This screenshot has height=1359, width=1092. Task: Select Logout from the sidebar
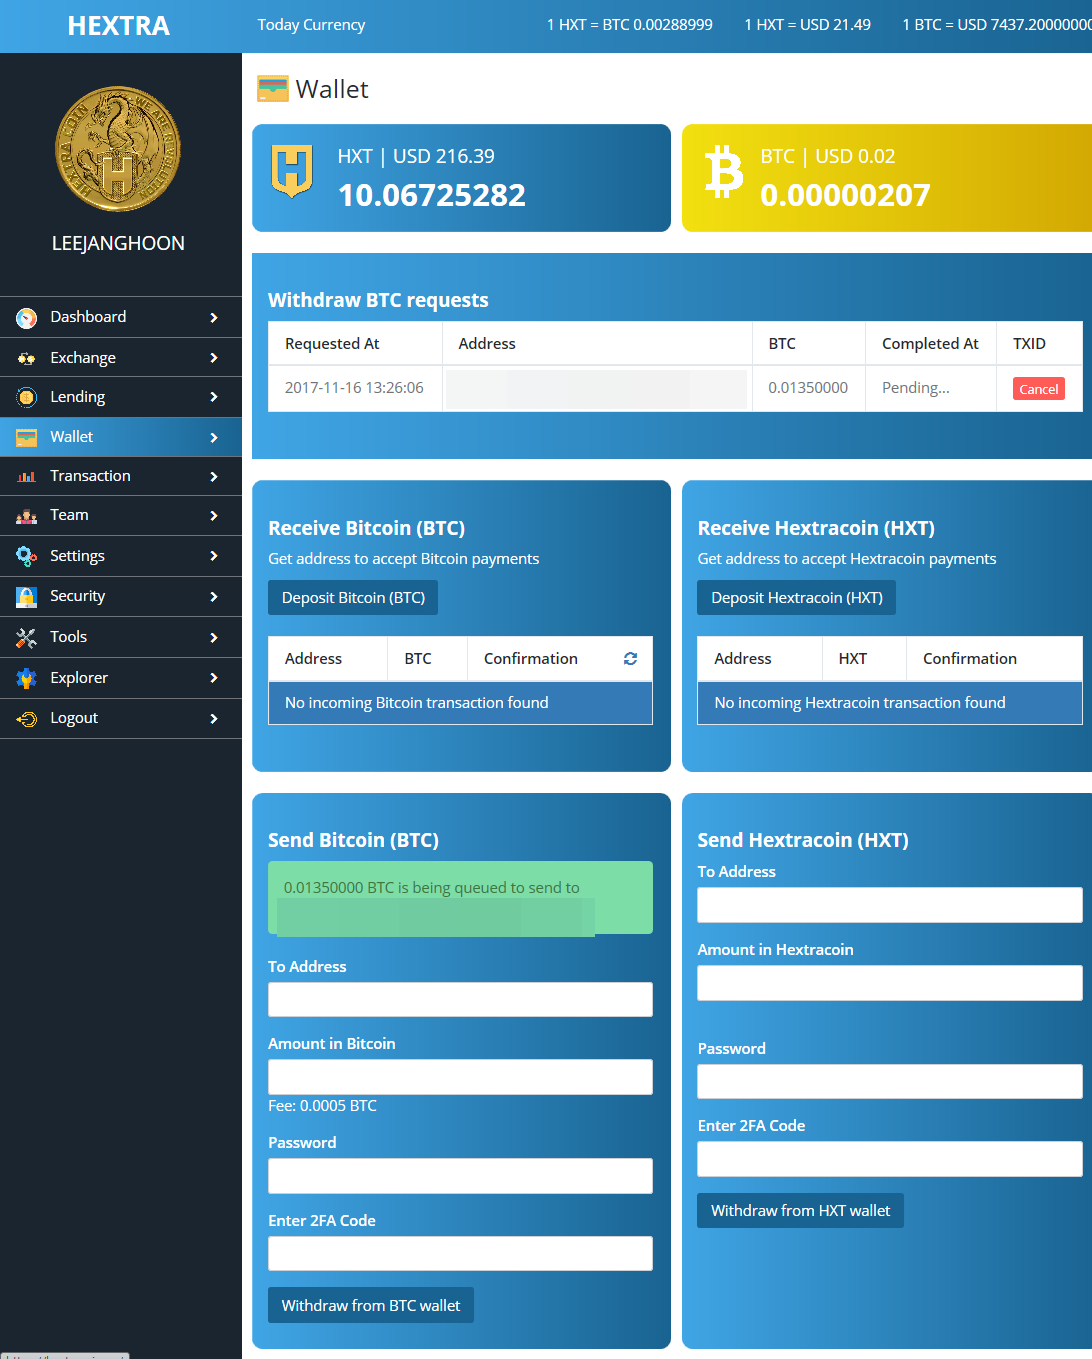pyautogui.click(x=120, y=718)
